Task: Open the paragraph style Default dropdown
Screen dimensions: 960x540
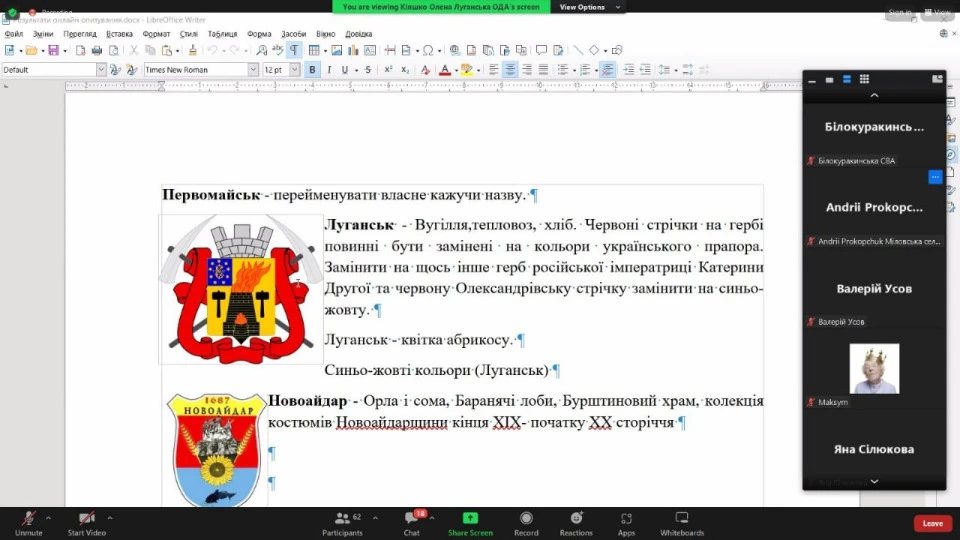Action: coord(101,70)
